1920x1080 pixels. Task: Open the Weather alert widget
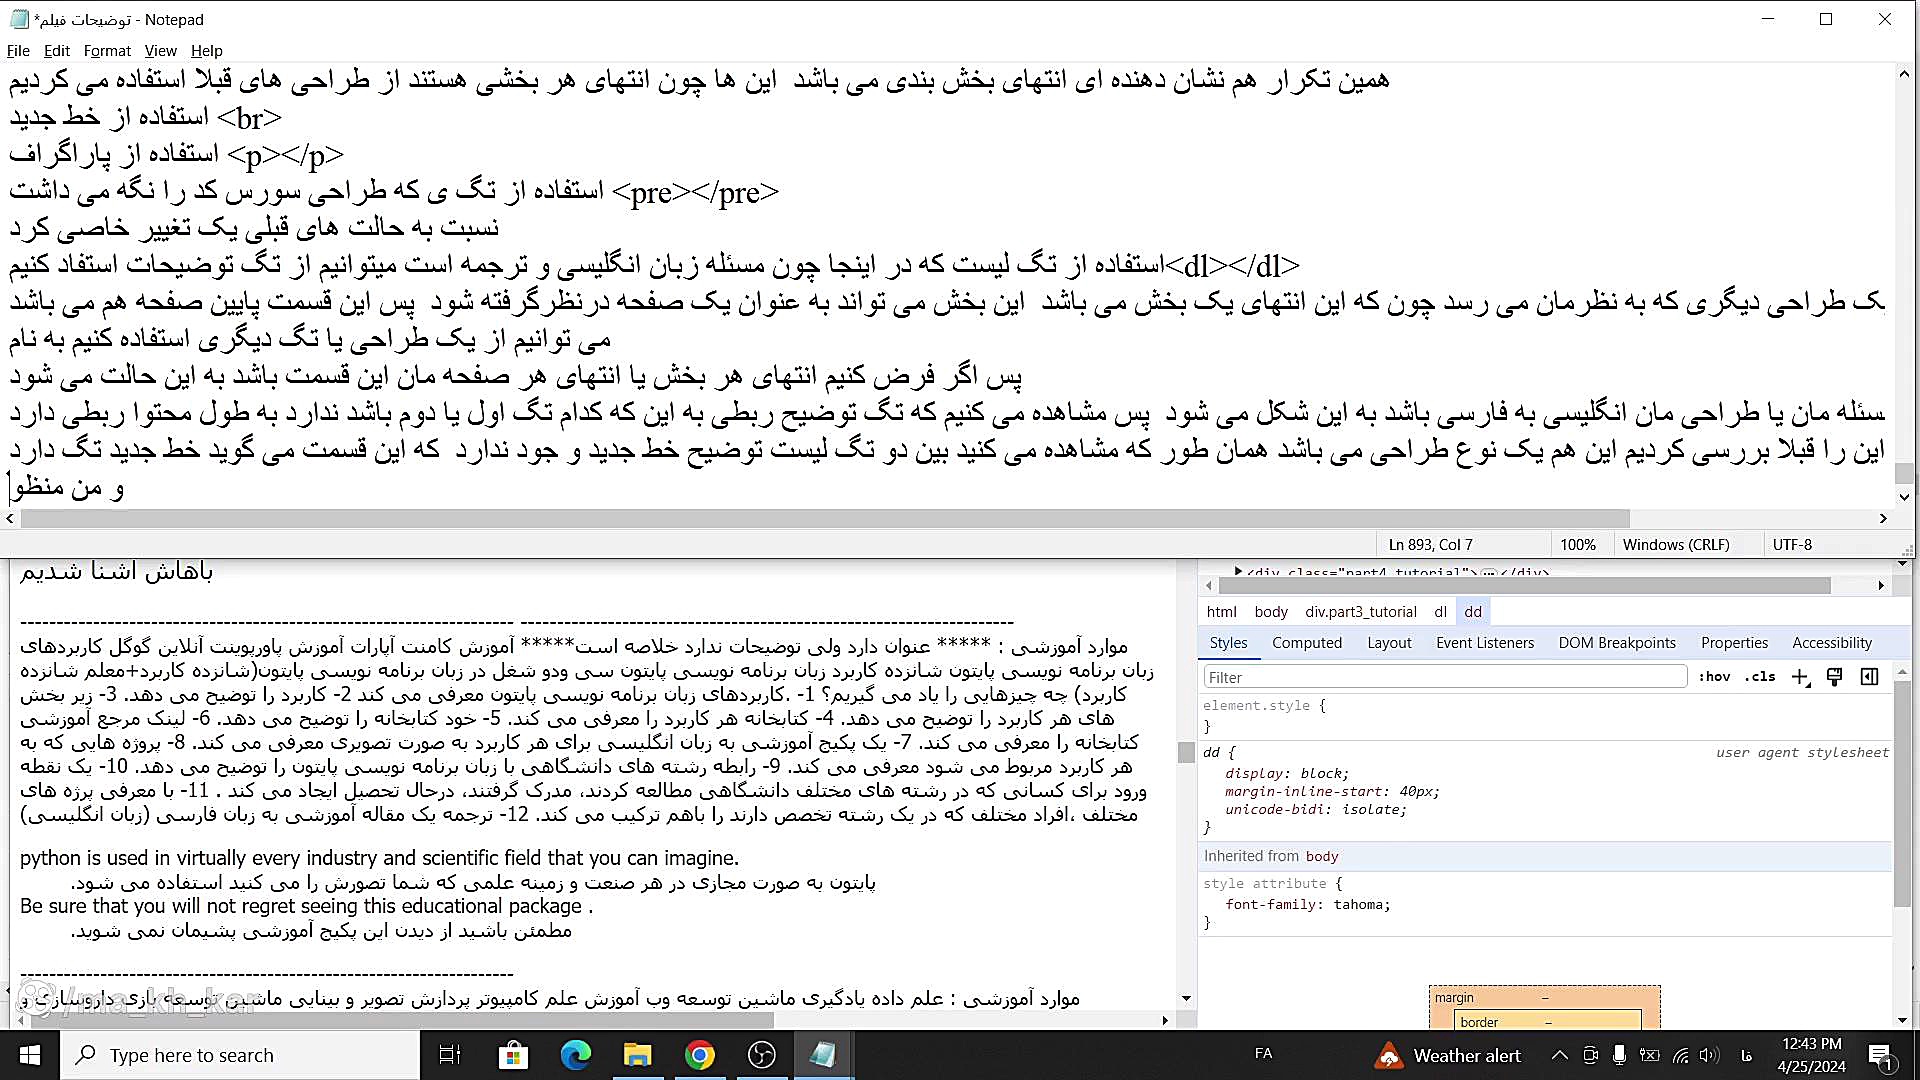pos(1448,1055)
